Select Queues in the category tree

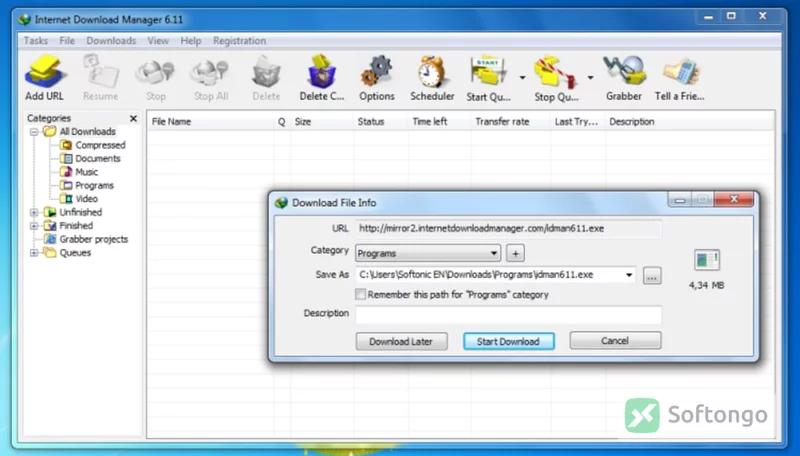click(67, 252)
